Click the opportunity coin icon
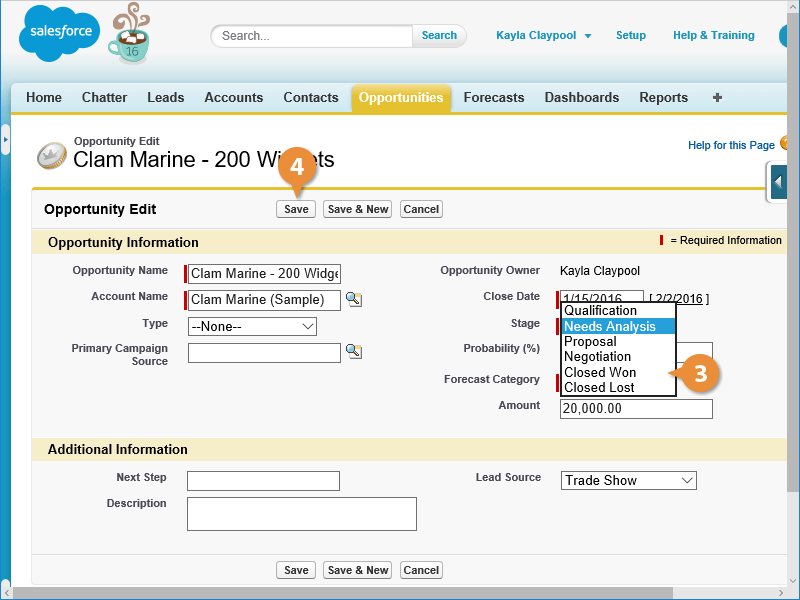The image size is (800, 600). point(52,156)
